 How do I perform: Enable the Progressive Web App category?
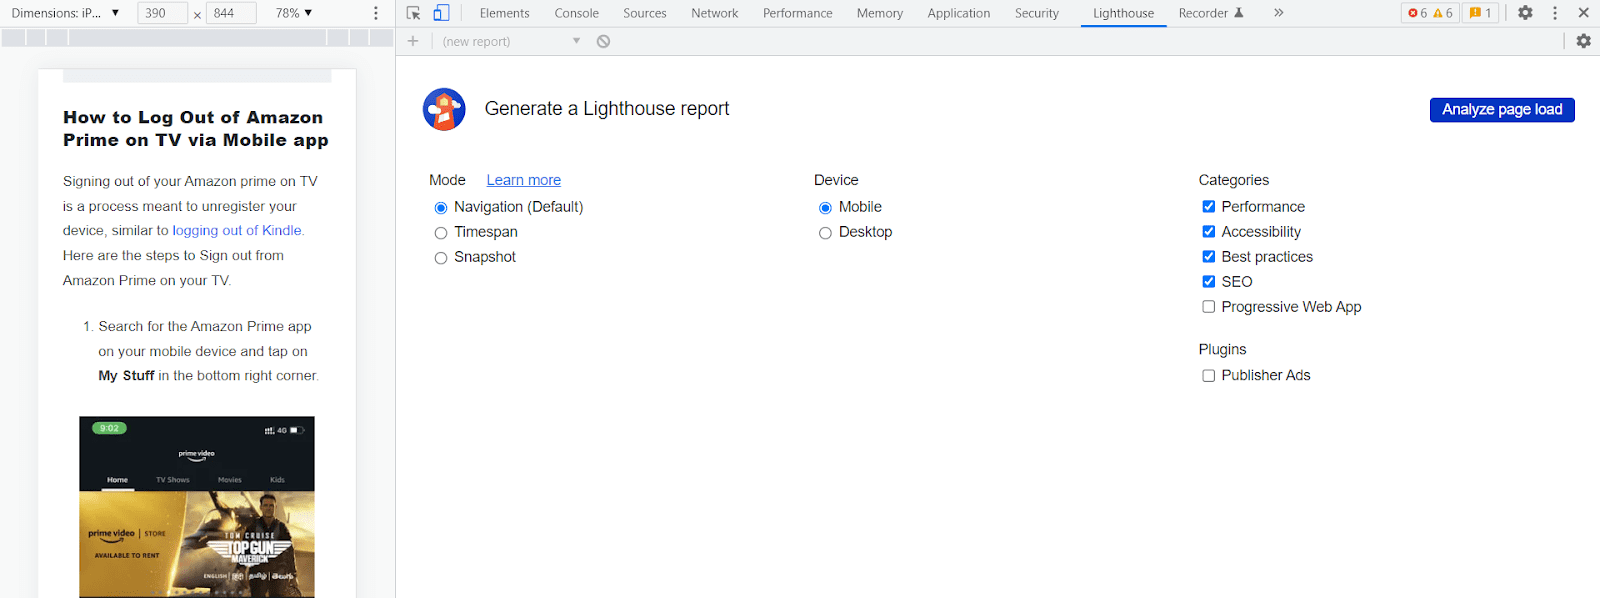click(1209, 307)
